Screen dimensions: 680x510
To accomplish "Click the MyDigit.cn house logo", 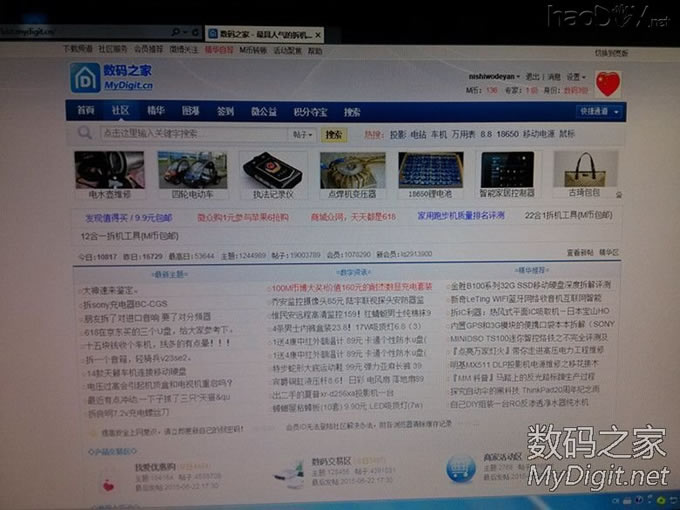I will [x=85, y=78].
